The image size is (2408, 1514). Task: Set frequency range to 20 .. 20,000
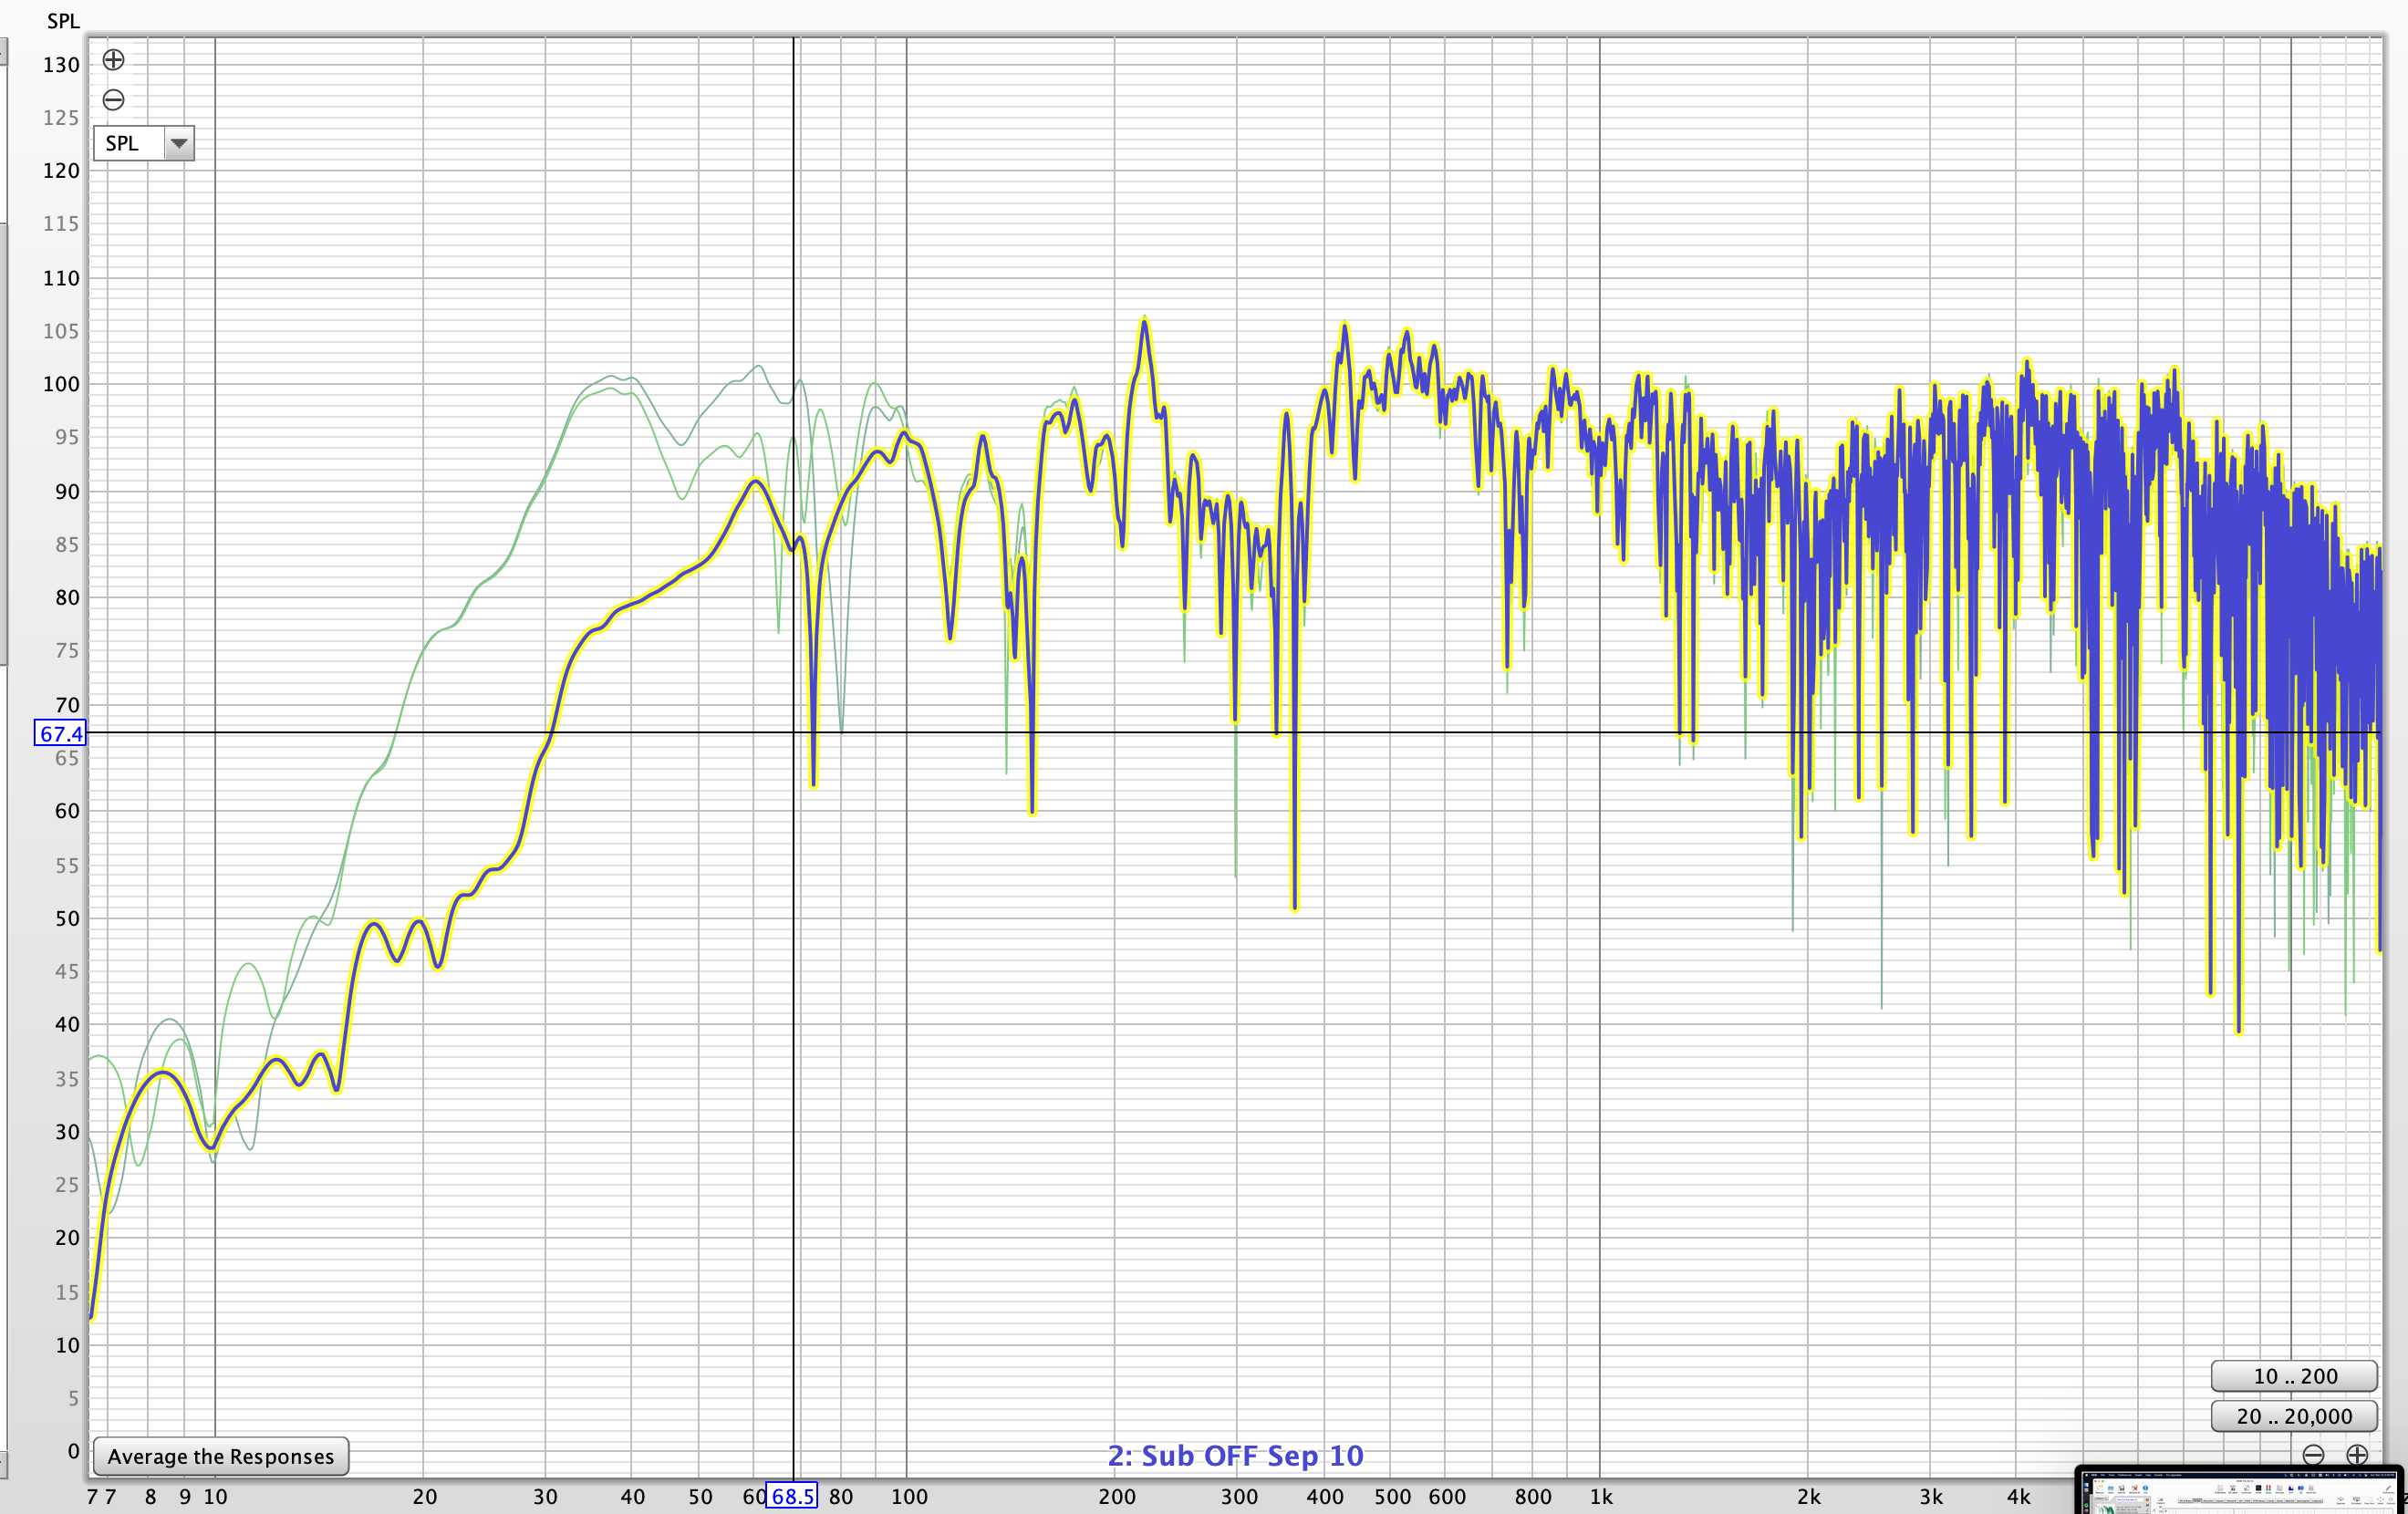pyautogui.click(x=2293, y=1416)
